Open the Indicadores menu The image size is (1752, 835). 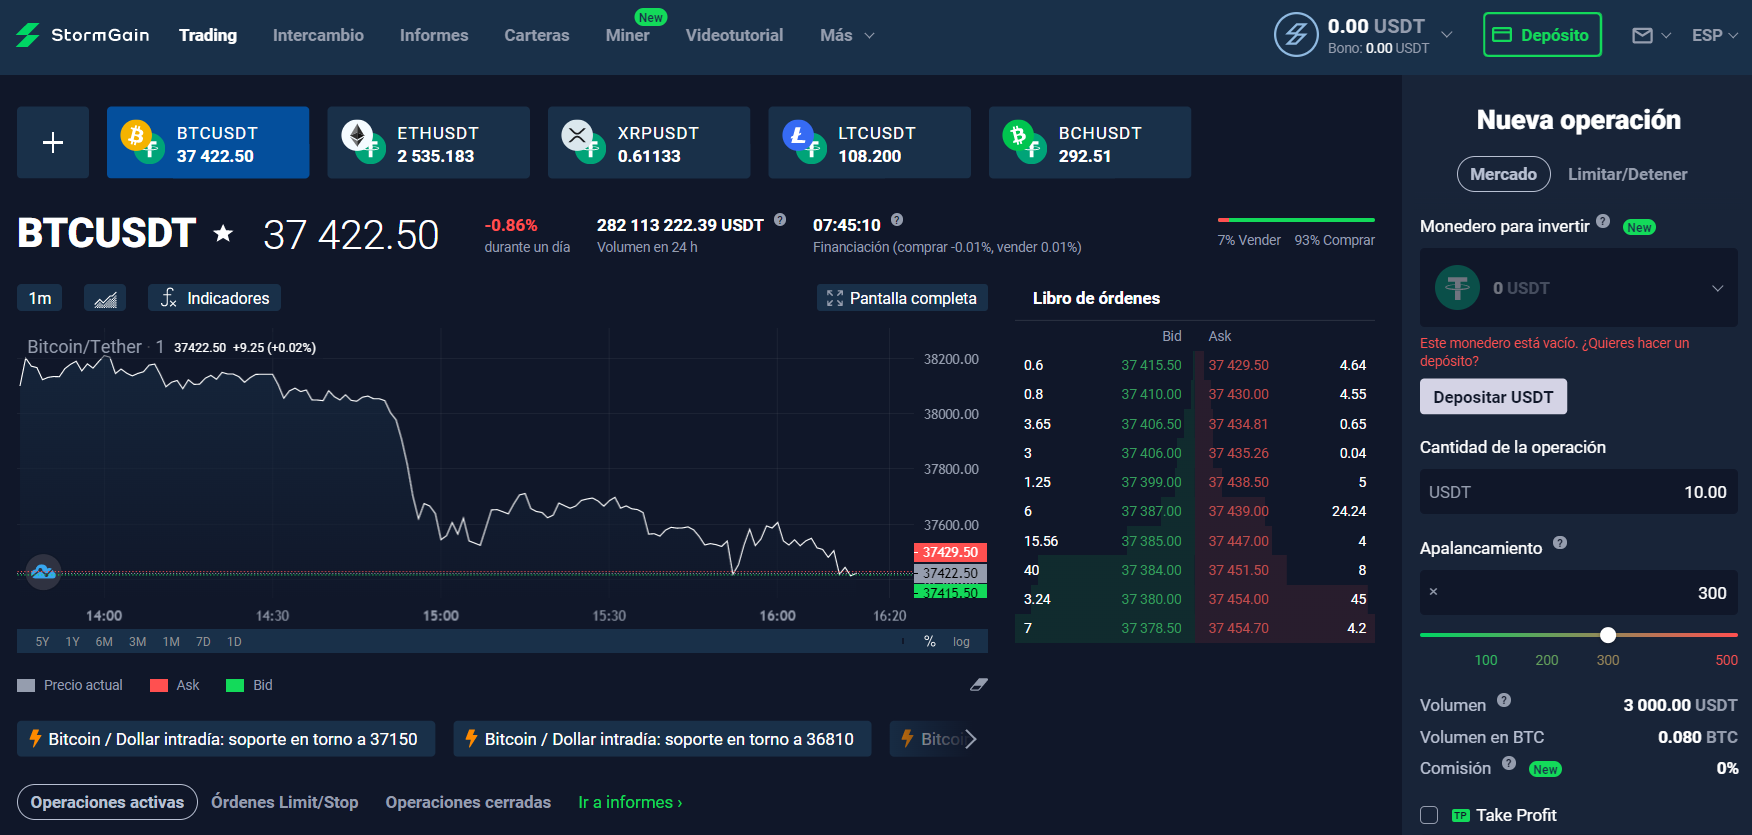(215, 298)
